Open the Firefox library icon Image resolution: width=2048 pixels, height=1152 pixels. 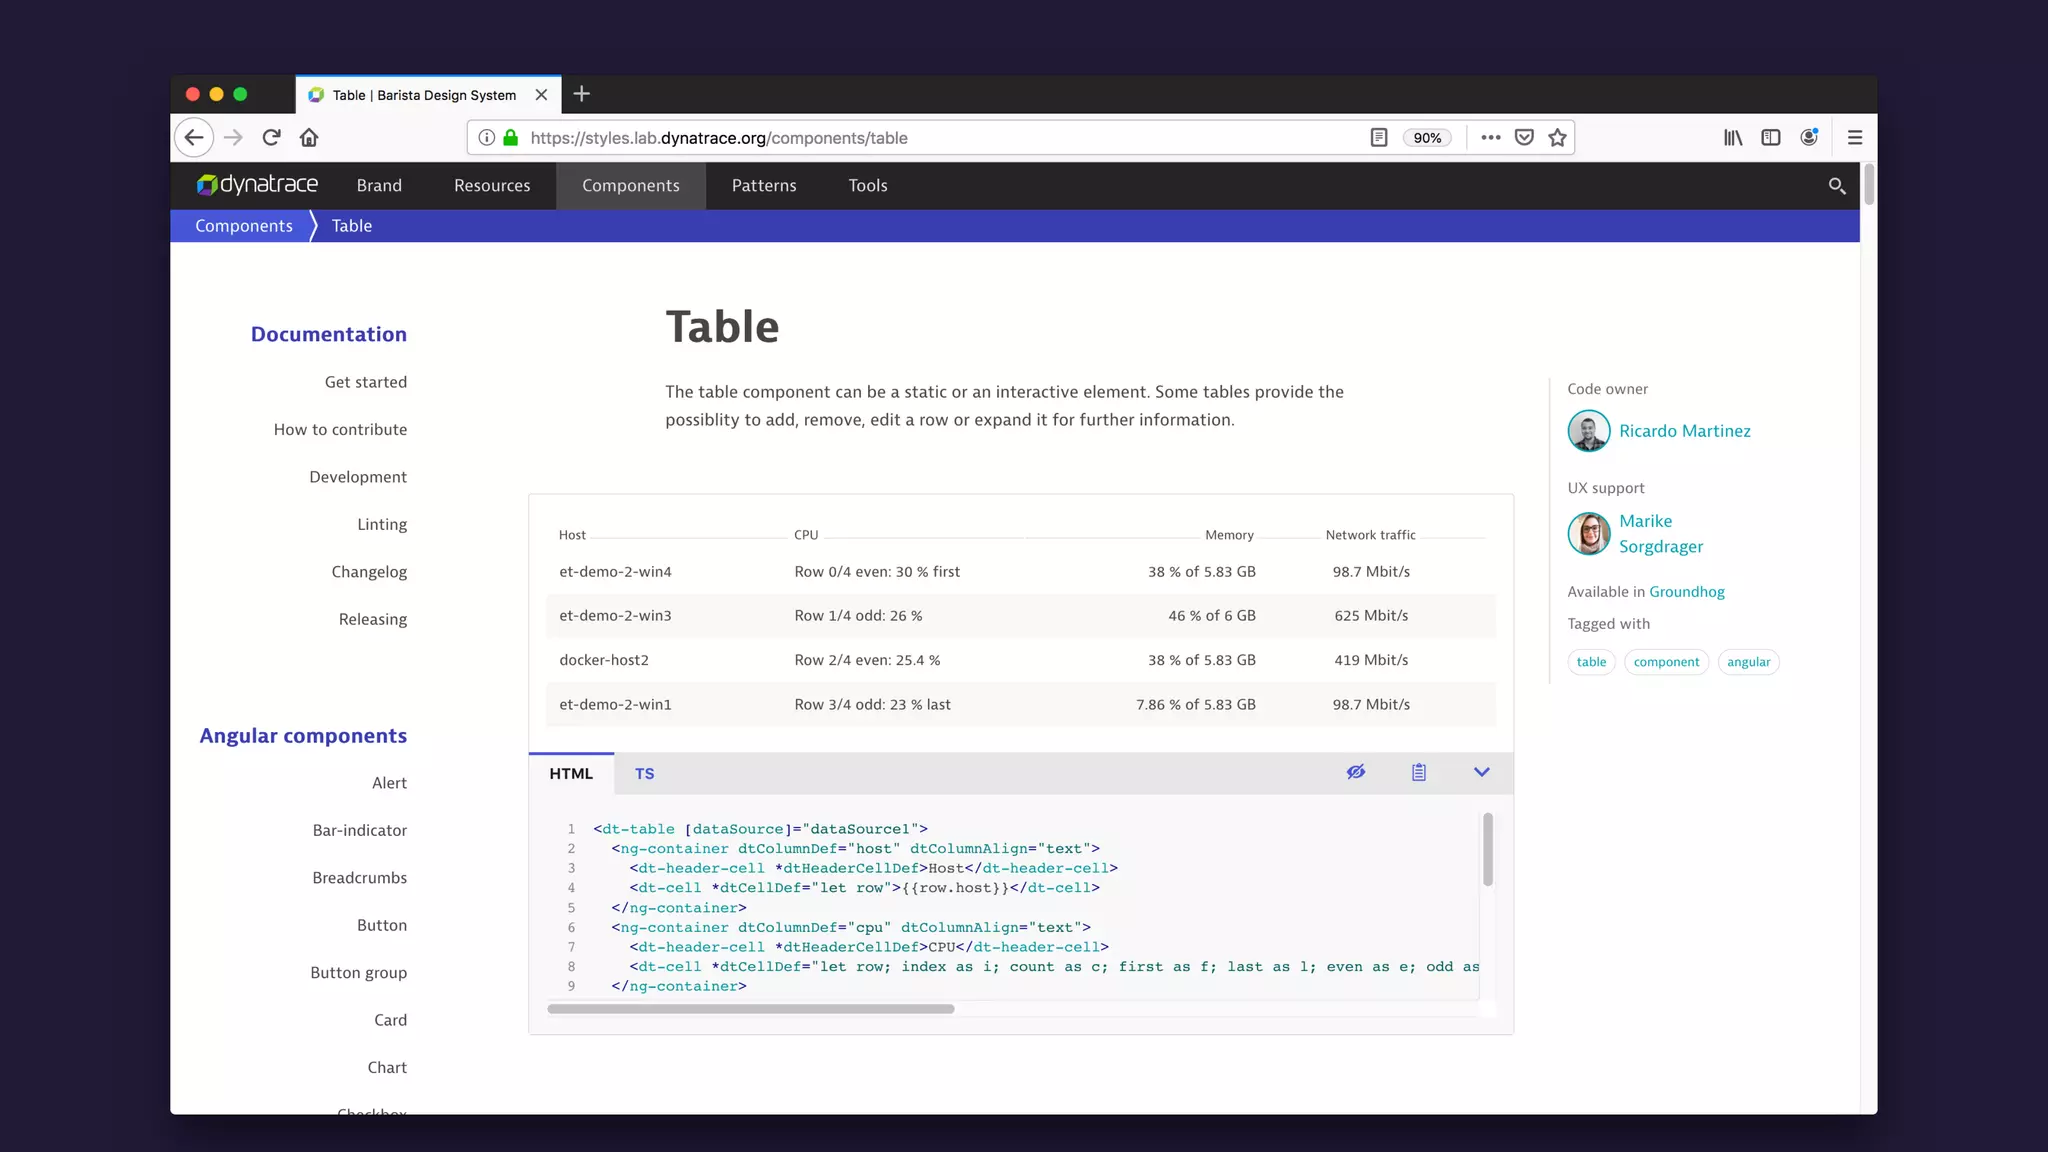pos(1733,138)
